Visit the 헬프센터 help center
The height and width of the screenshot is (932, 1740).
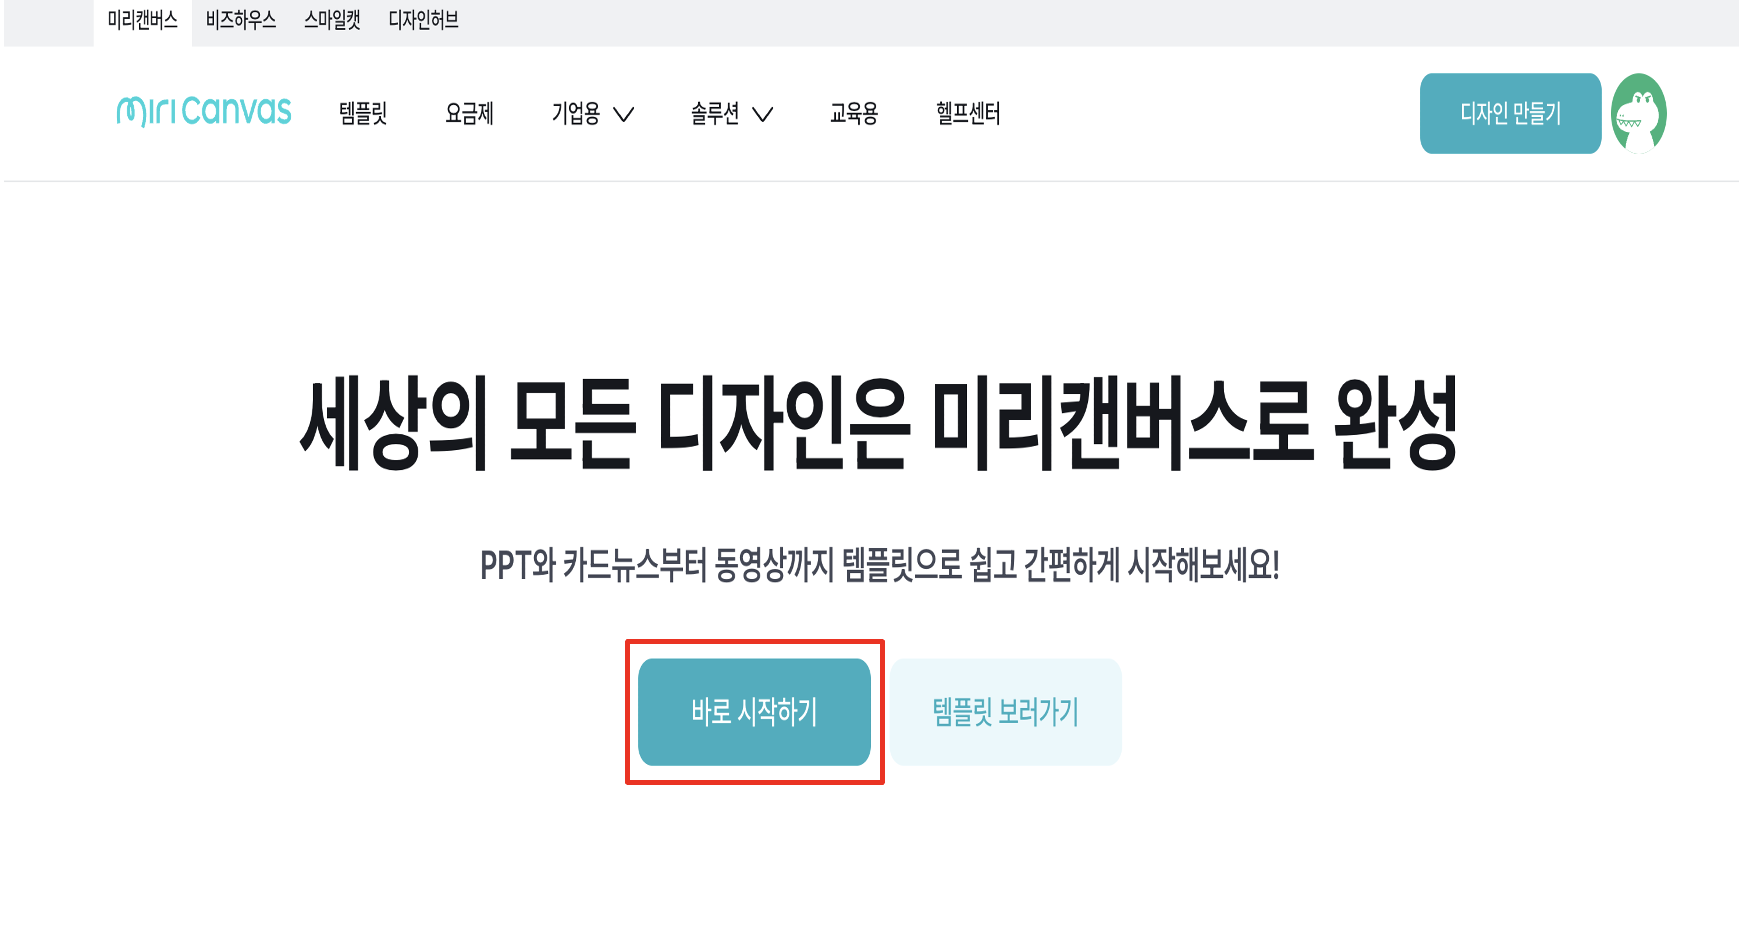point(968,113)
